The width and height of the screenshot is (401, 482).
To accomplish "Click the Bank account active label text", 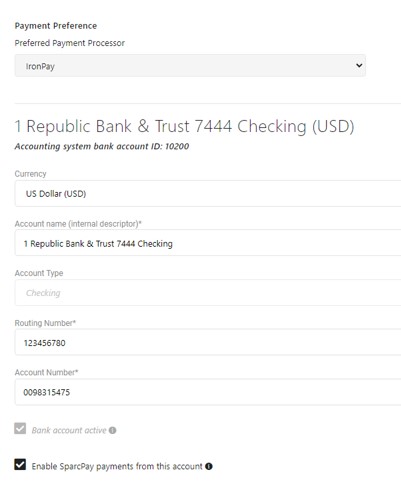I will click(69, 430).
